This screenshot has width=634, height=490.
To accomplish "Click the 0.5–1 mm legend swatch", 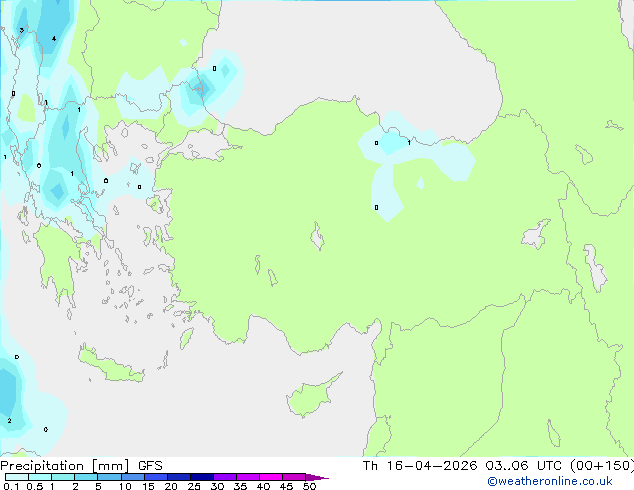I will point(40,477).
